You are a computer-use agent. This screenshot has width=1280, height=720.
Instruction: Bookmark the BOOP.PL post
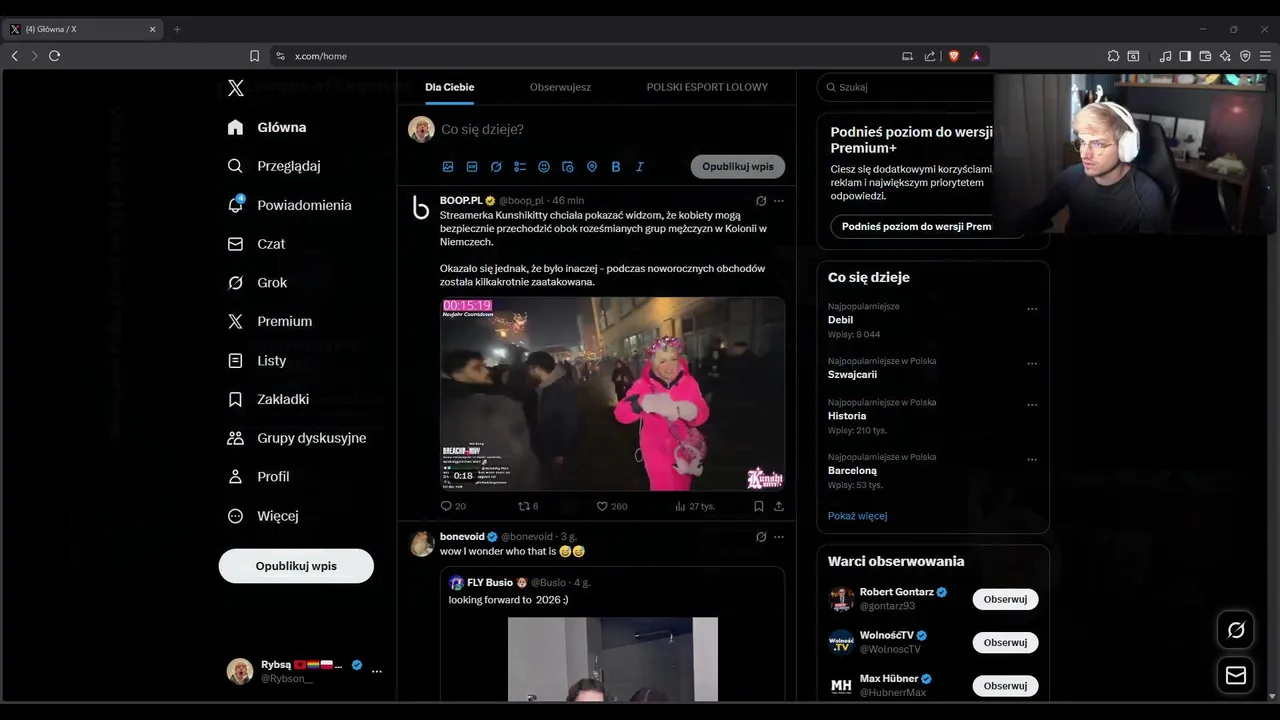coord(759,506)
